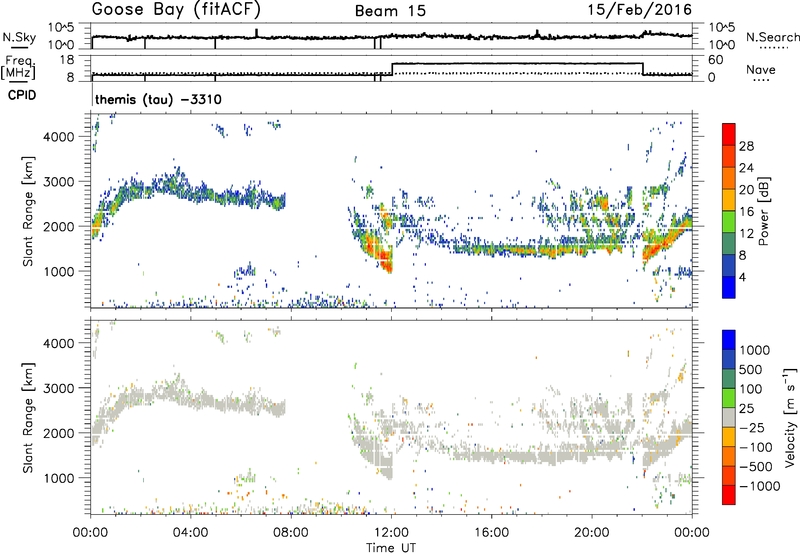Click the '04:00' time tick label
Screen dimensions: 800x554
pos(190,533)
